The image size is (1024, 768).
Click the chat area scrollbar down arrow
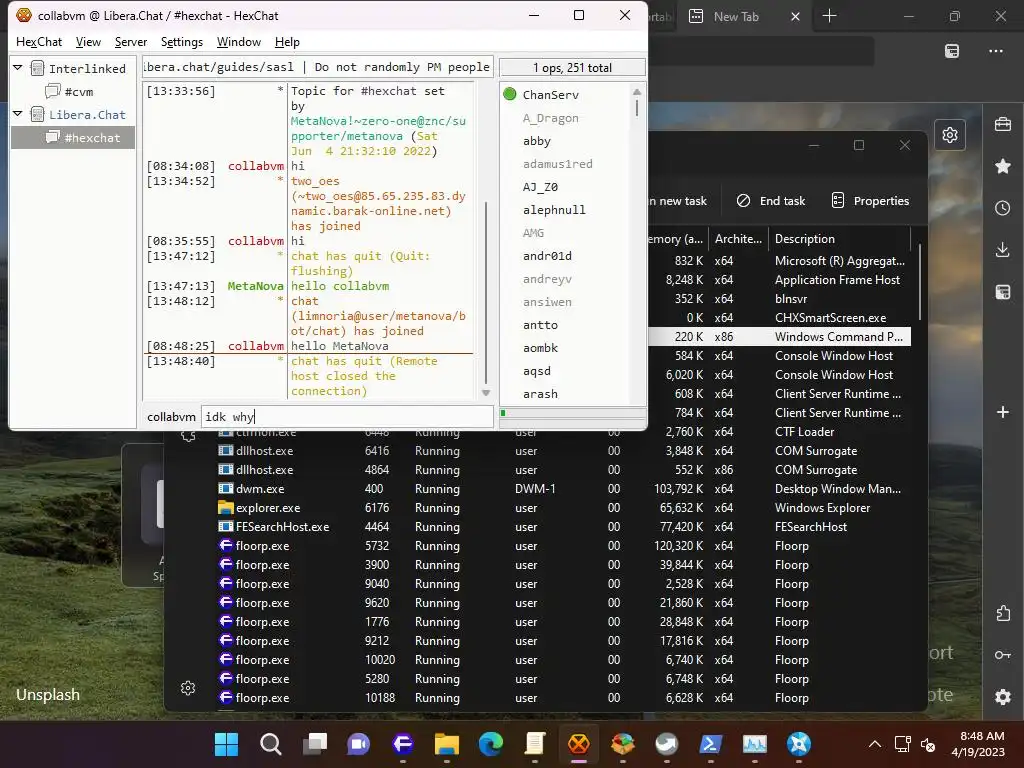(x=486, y=392)
